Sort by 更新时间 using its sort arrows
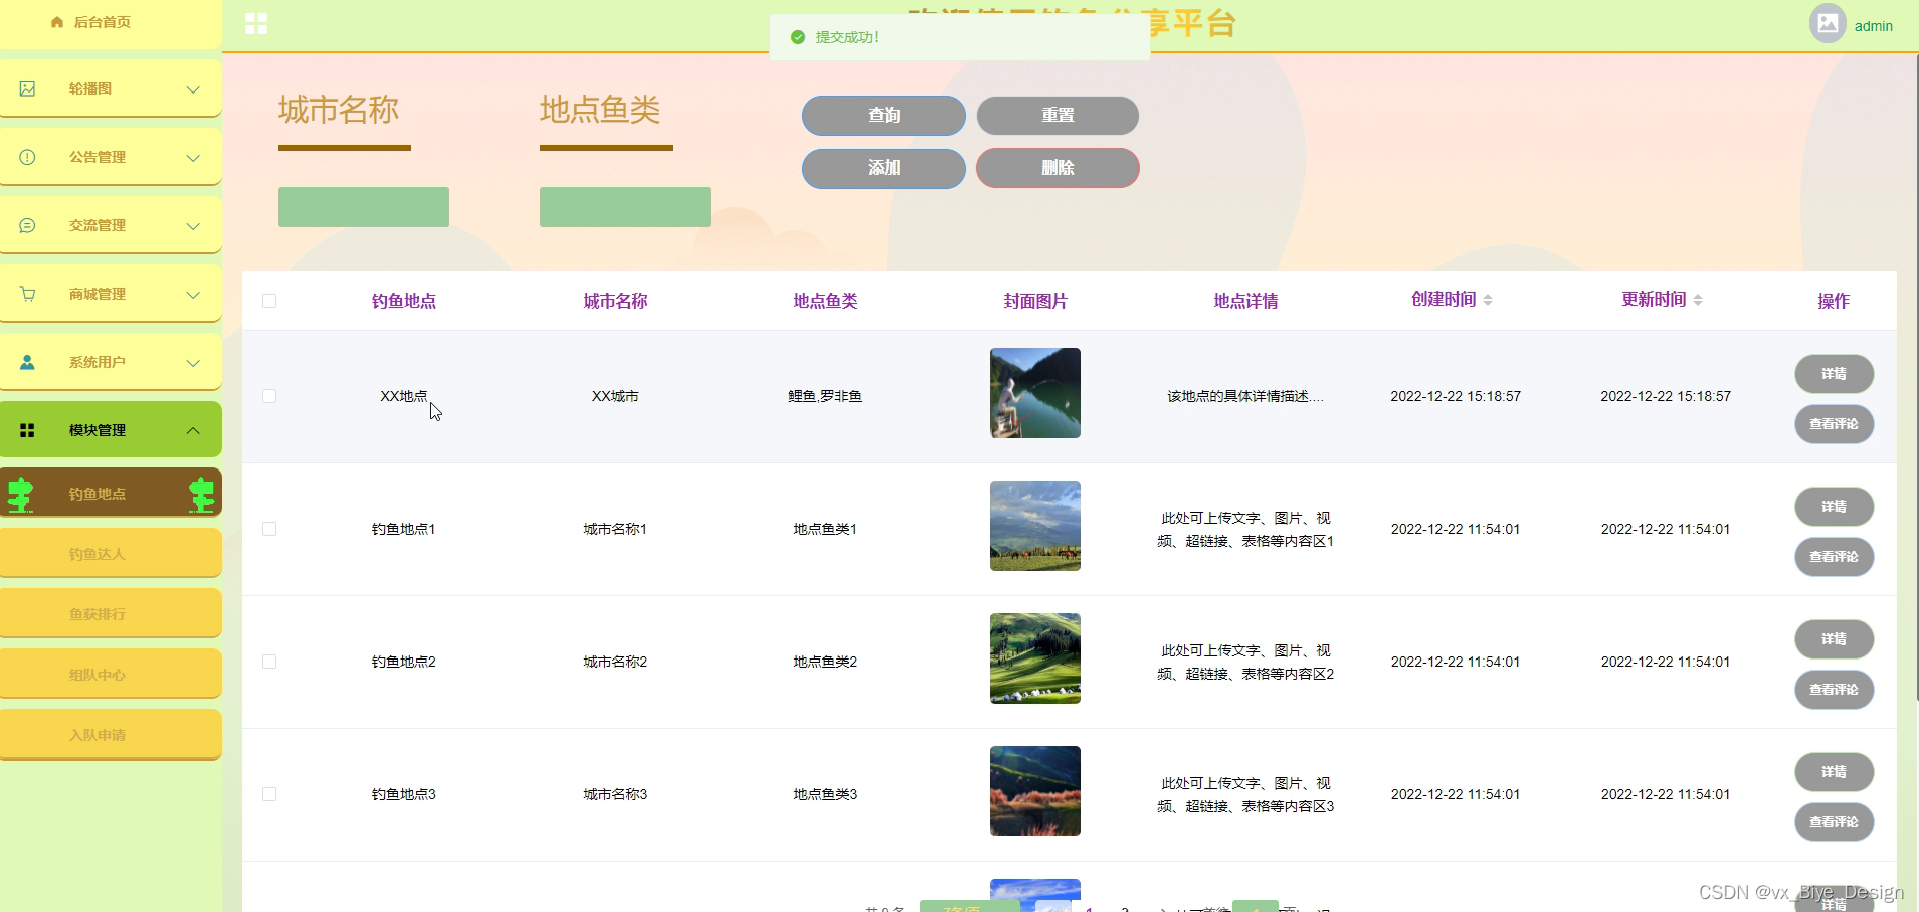Viewport: 1919px width, 912px height. pos(1698,300)
